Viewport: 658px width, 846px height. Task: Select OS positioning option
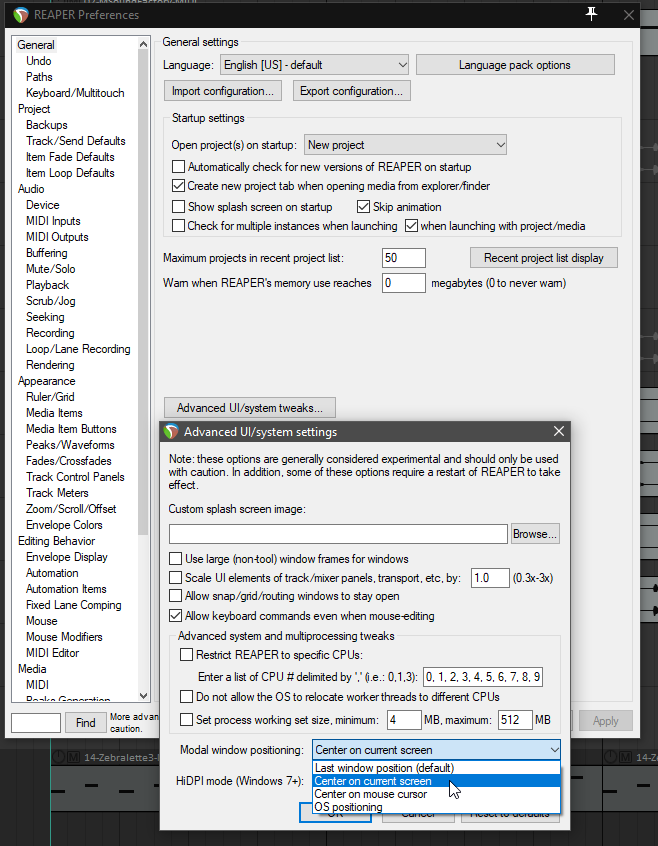point(436,807)
